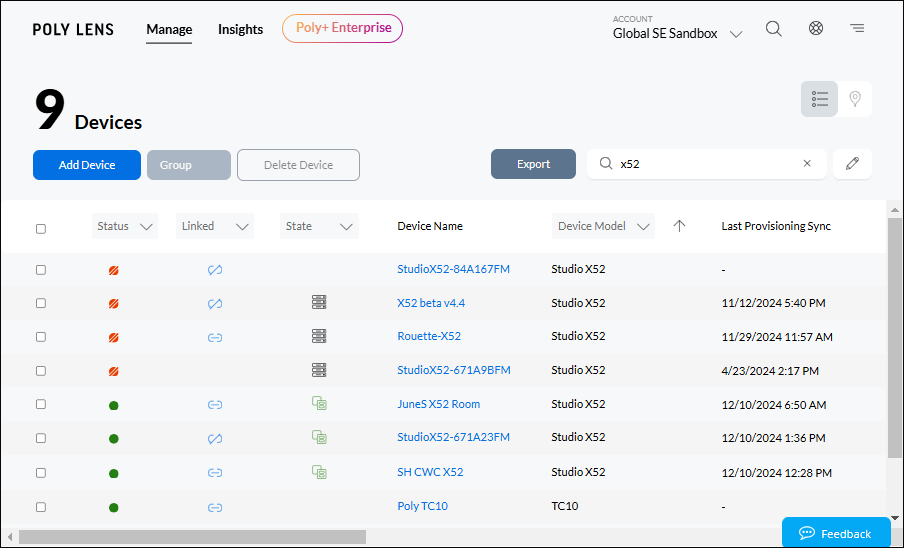Check the box for StudioX52-84A167FM
904x548 pixels.
pyautogui.click(x=41, y=270)
